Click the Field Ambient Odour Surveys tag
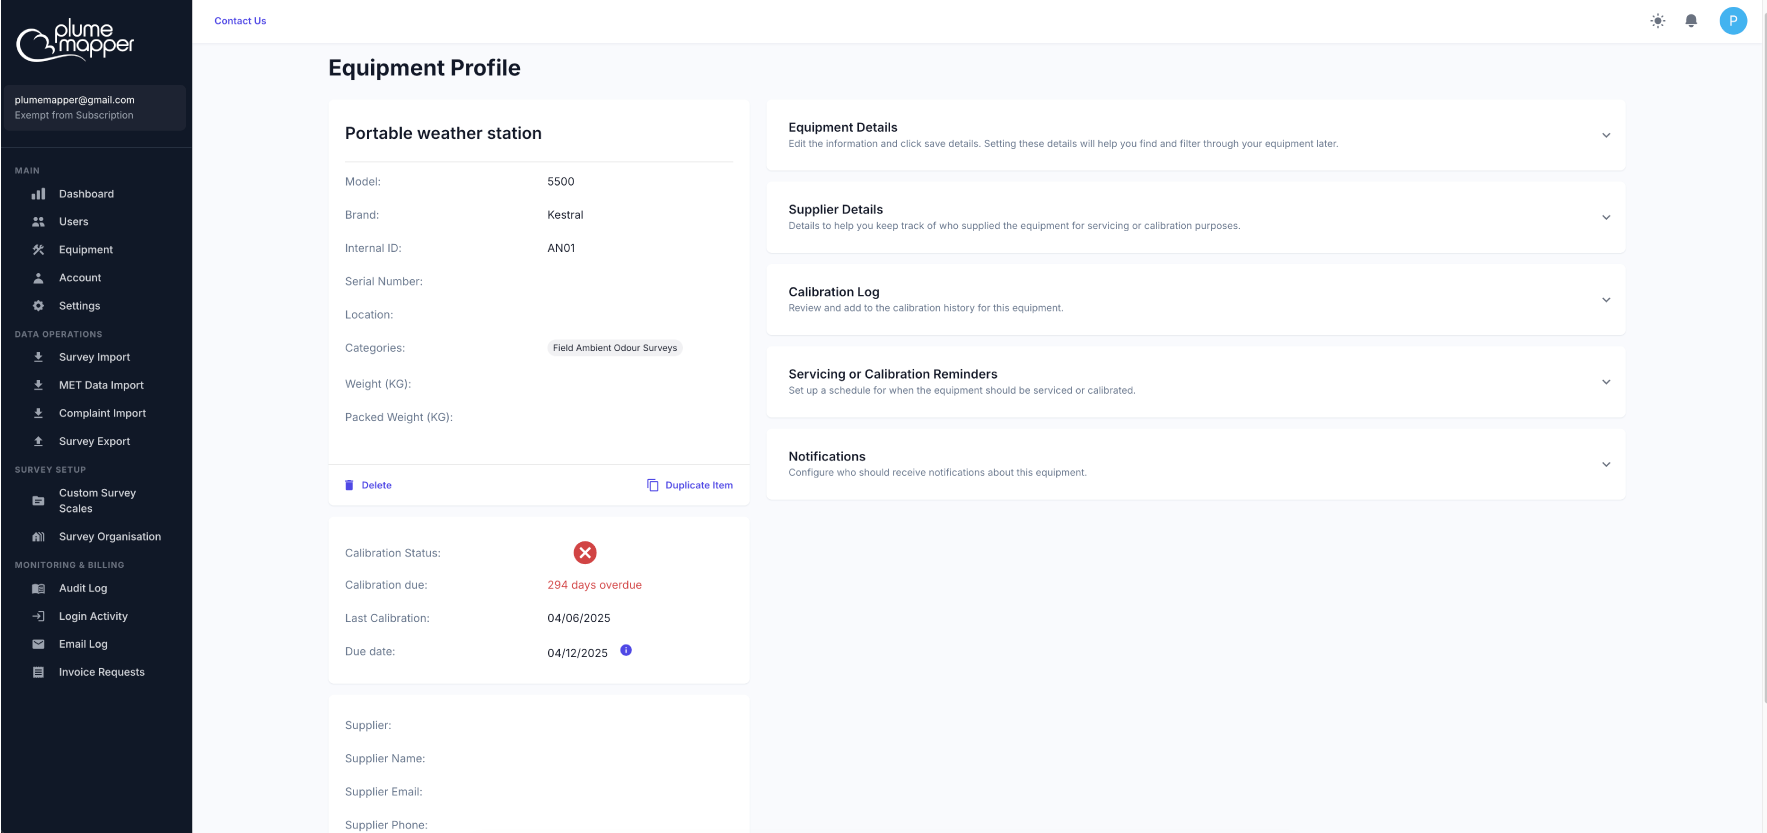This screenshot has width=1767, height=833. [x=615, y=348]
